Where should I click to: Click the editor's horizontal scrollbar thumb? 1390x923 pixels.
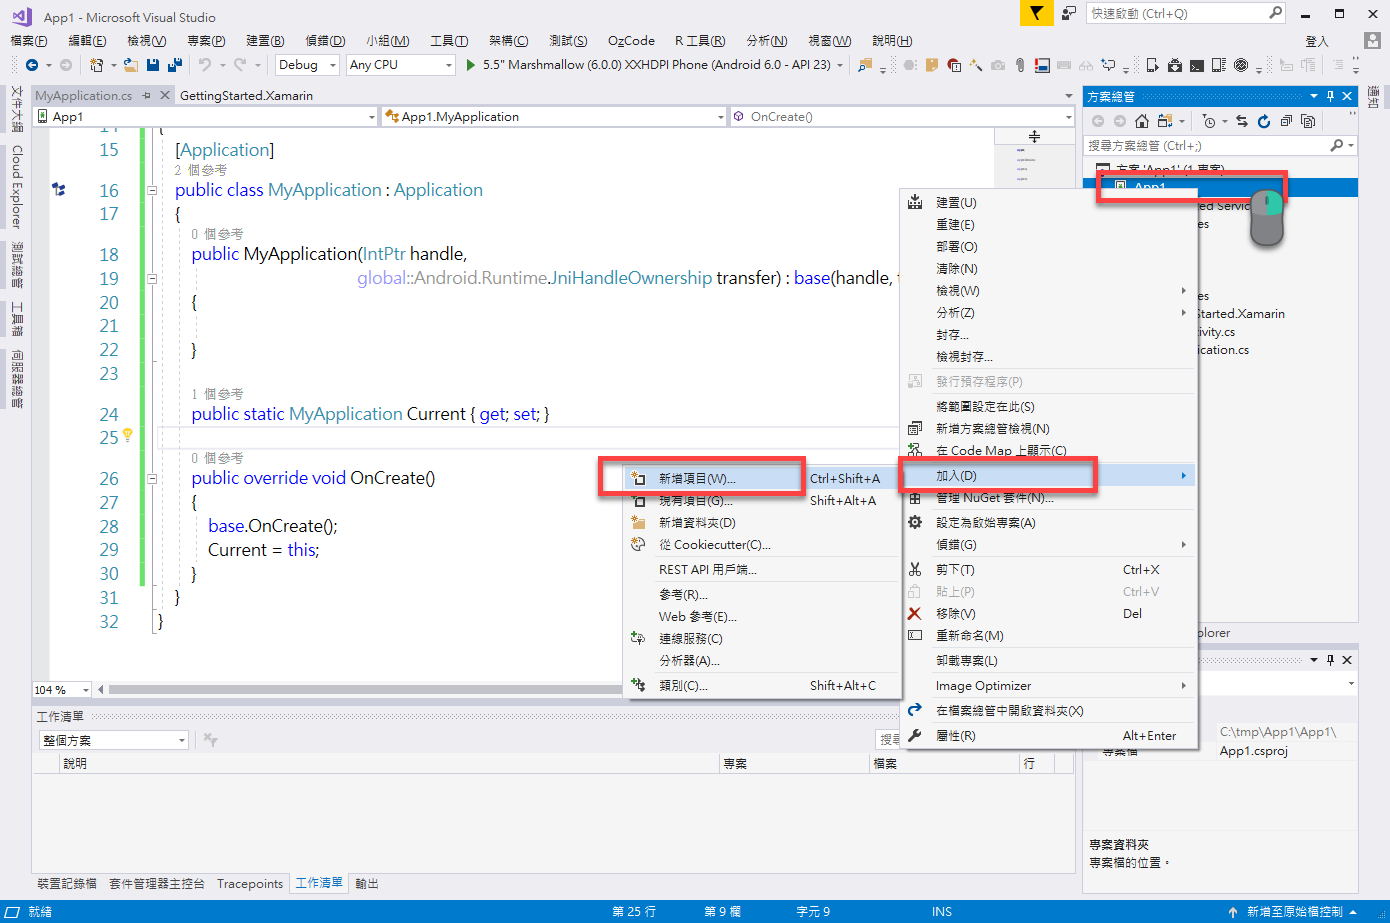365,690
